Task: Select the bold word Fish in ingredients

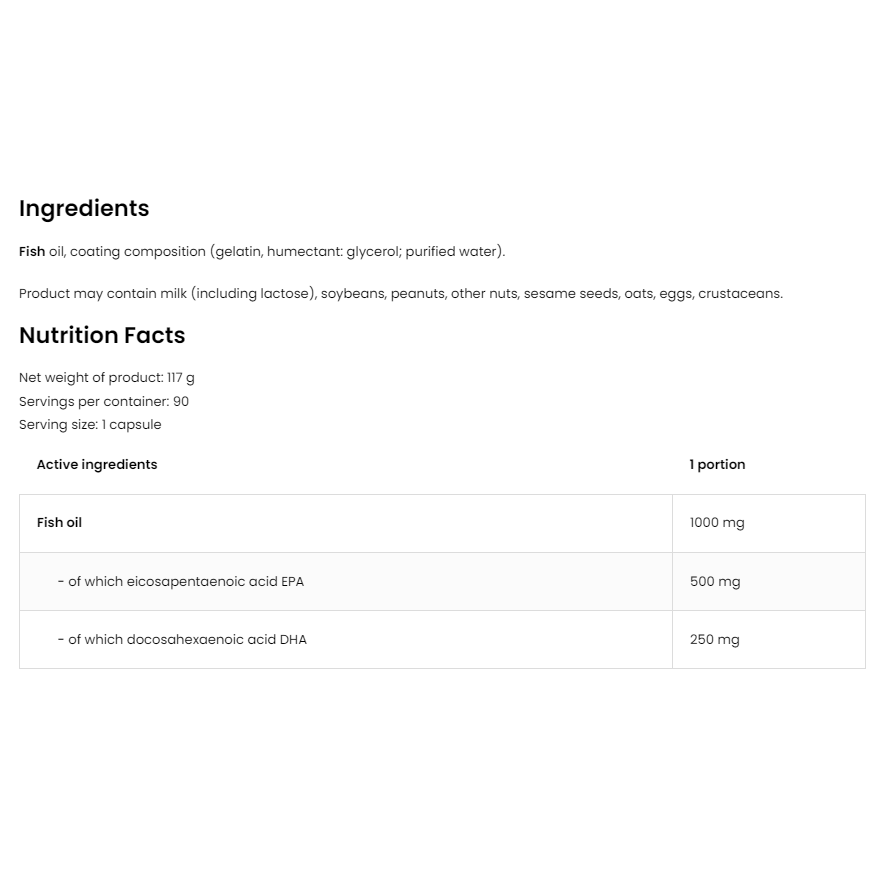Action: (32, 251)
